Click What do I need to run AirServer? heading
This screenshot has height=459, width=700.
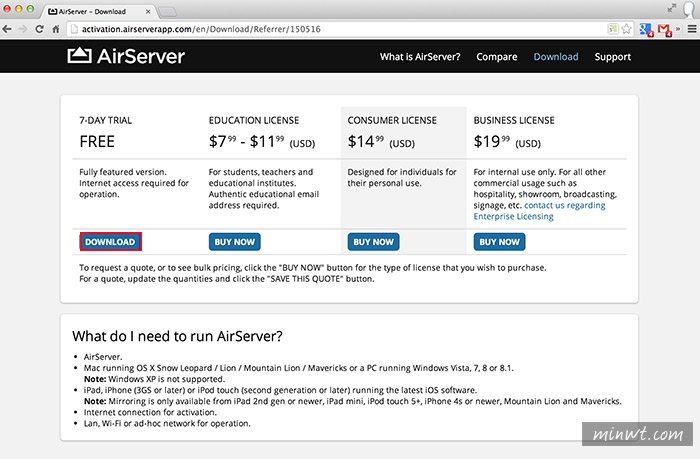pos(177,336)
